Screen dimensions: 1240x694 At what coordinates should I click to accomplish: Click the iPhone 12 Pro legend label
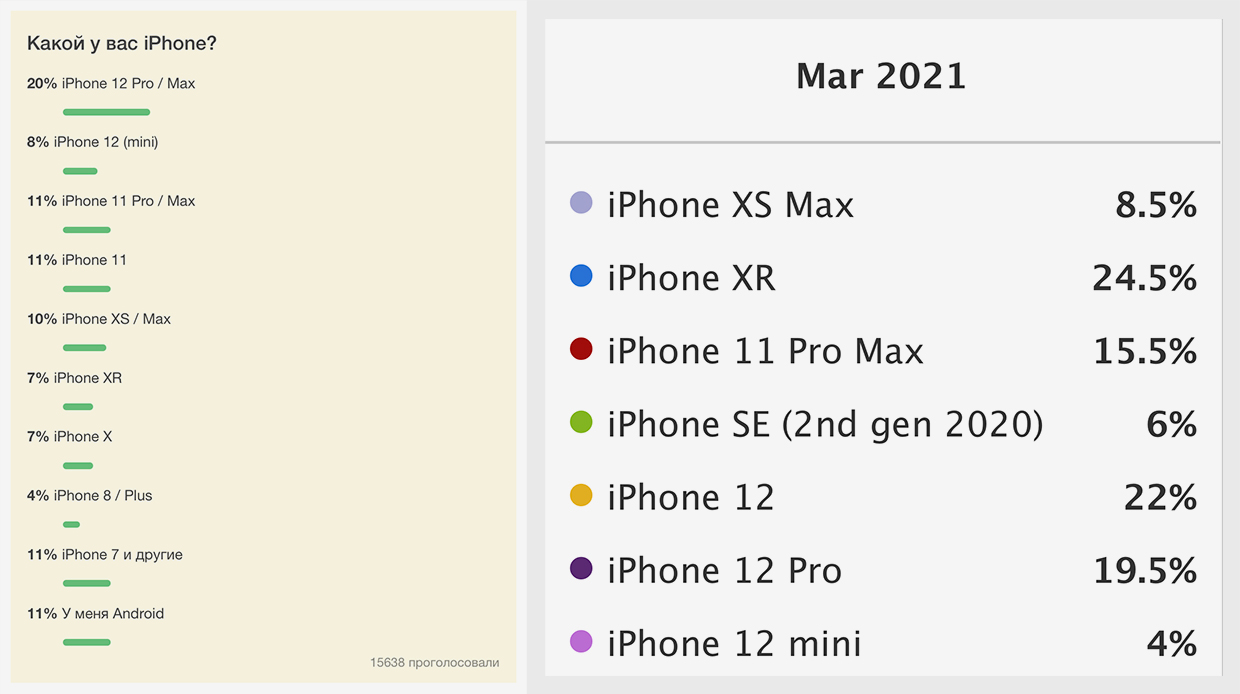[x=724, y=571]
